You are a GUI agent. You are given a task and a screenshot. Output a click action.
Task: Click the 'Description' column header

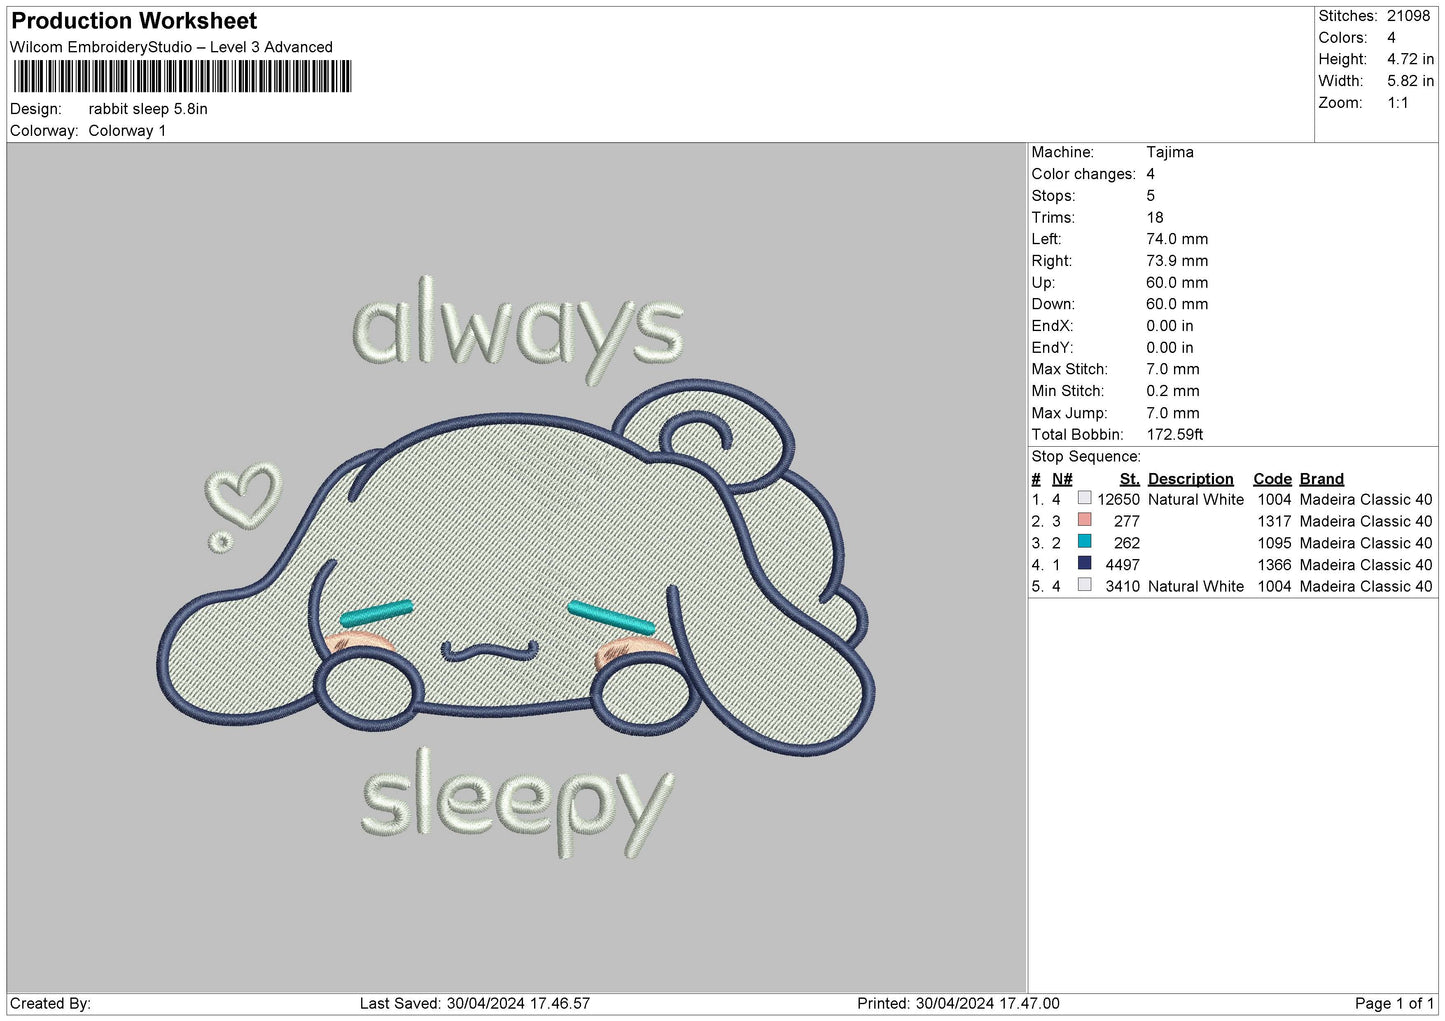1191,479
